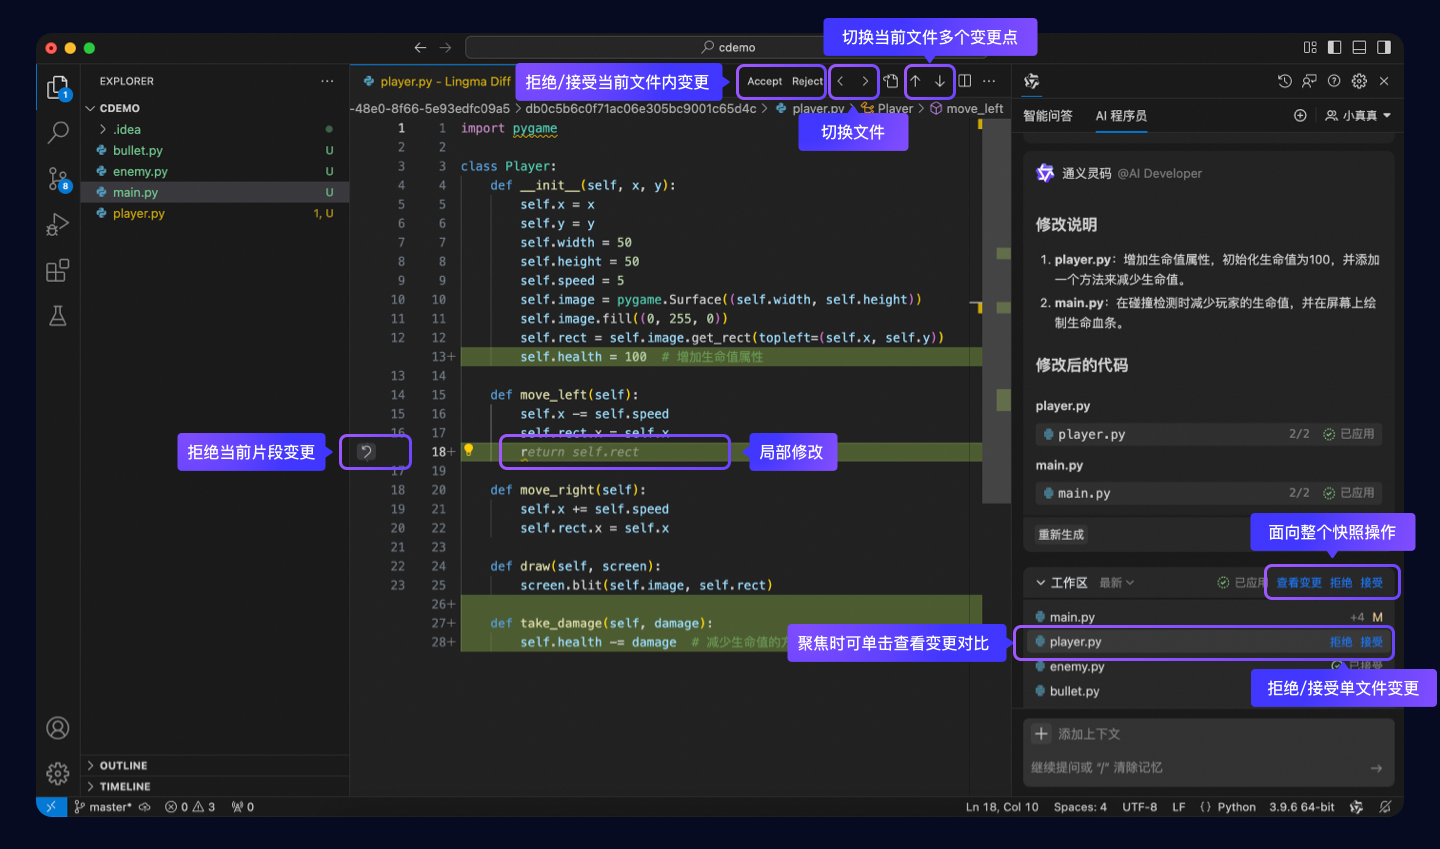
Task: Toggle the secondary side bar layout button
Action: pyautogui.click(x=1384, y=47)
